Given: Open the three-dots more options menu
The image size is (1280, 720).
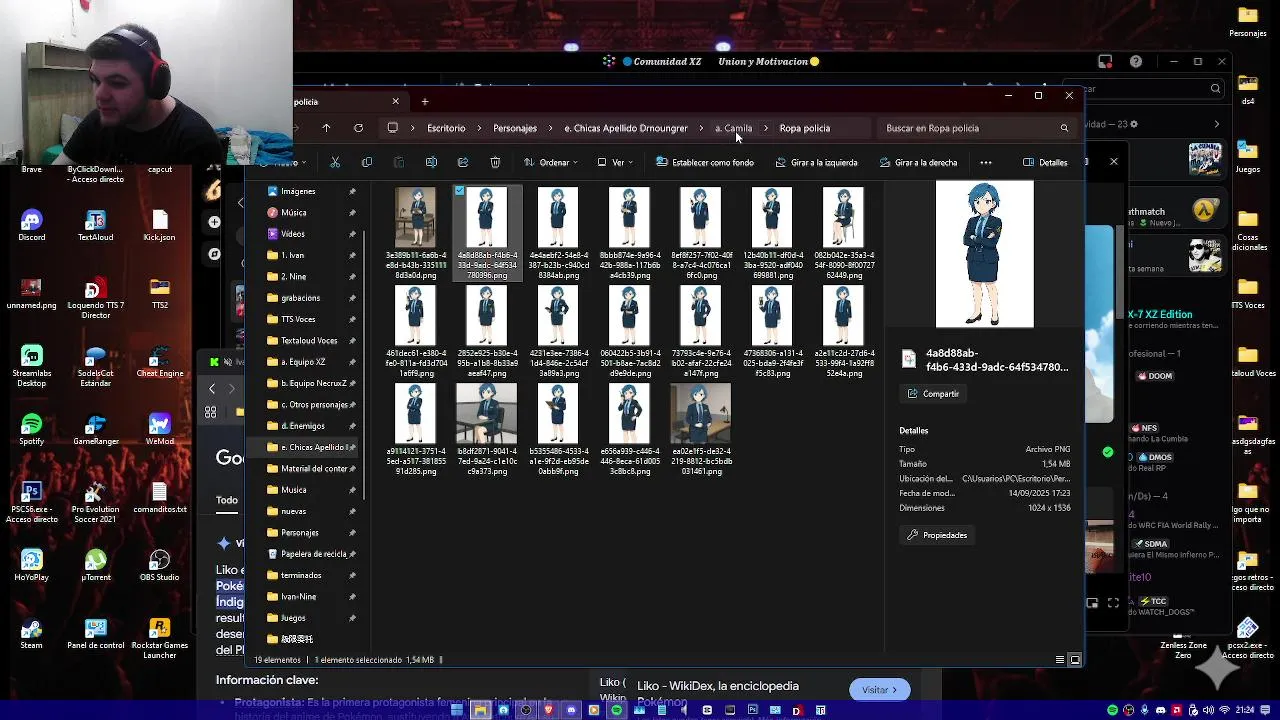Looking at the screenshot, I should (x=986, y=162).
